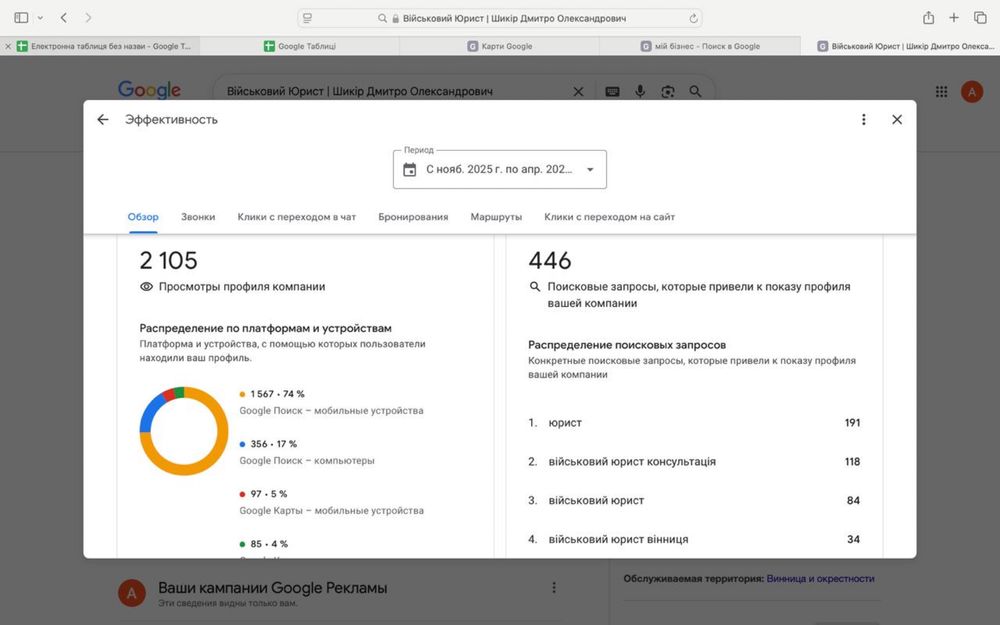Image resolution: width=1000 pixels, height=625 pixels.
Task: Open Ваши кампании Google Рекламы three-dot menu
Action: [x=554, y=587]
